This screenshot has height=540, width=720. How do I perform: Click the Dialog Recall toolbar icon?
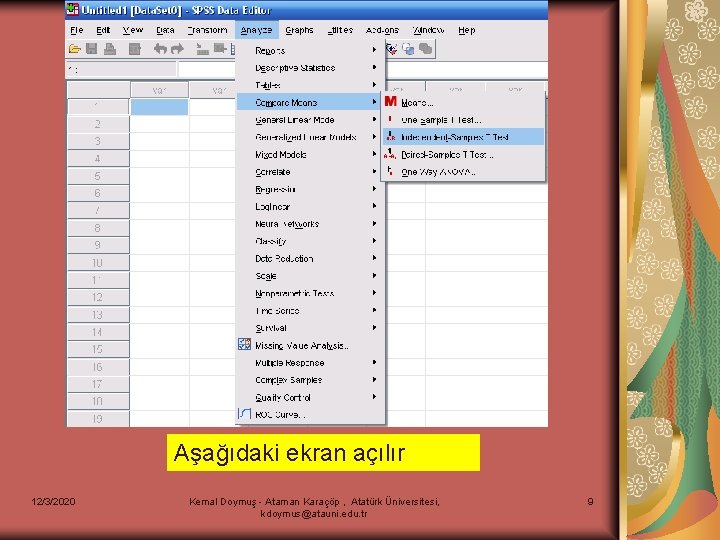(x=135, y=49)
